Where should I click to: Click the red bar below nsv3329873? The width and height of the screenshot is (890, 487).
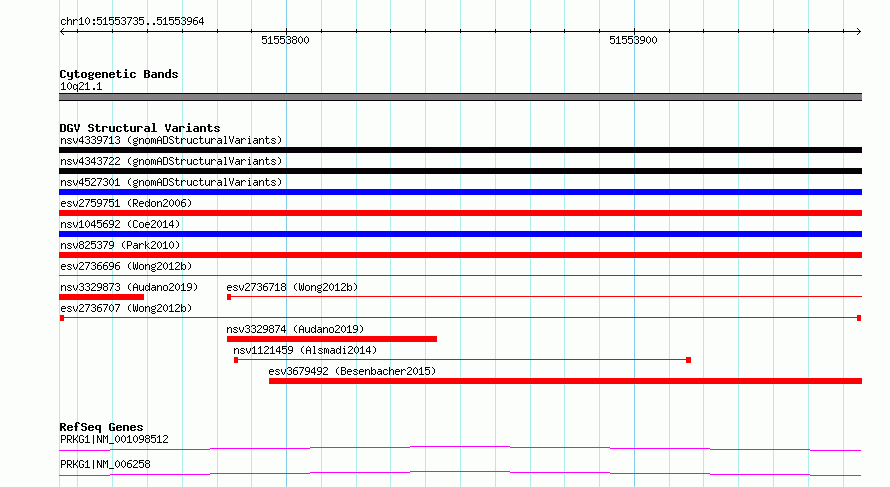pyautogui.click(x=102, y=297)
